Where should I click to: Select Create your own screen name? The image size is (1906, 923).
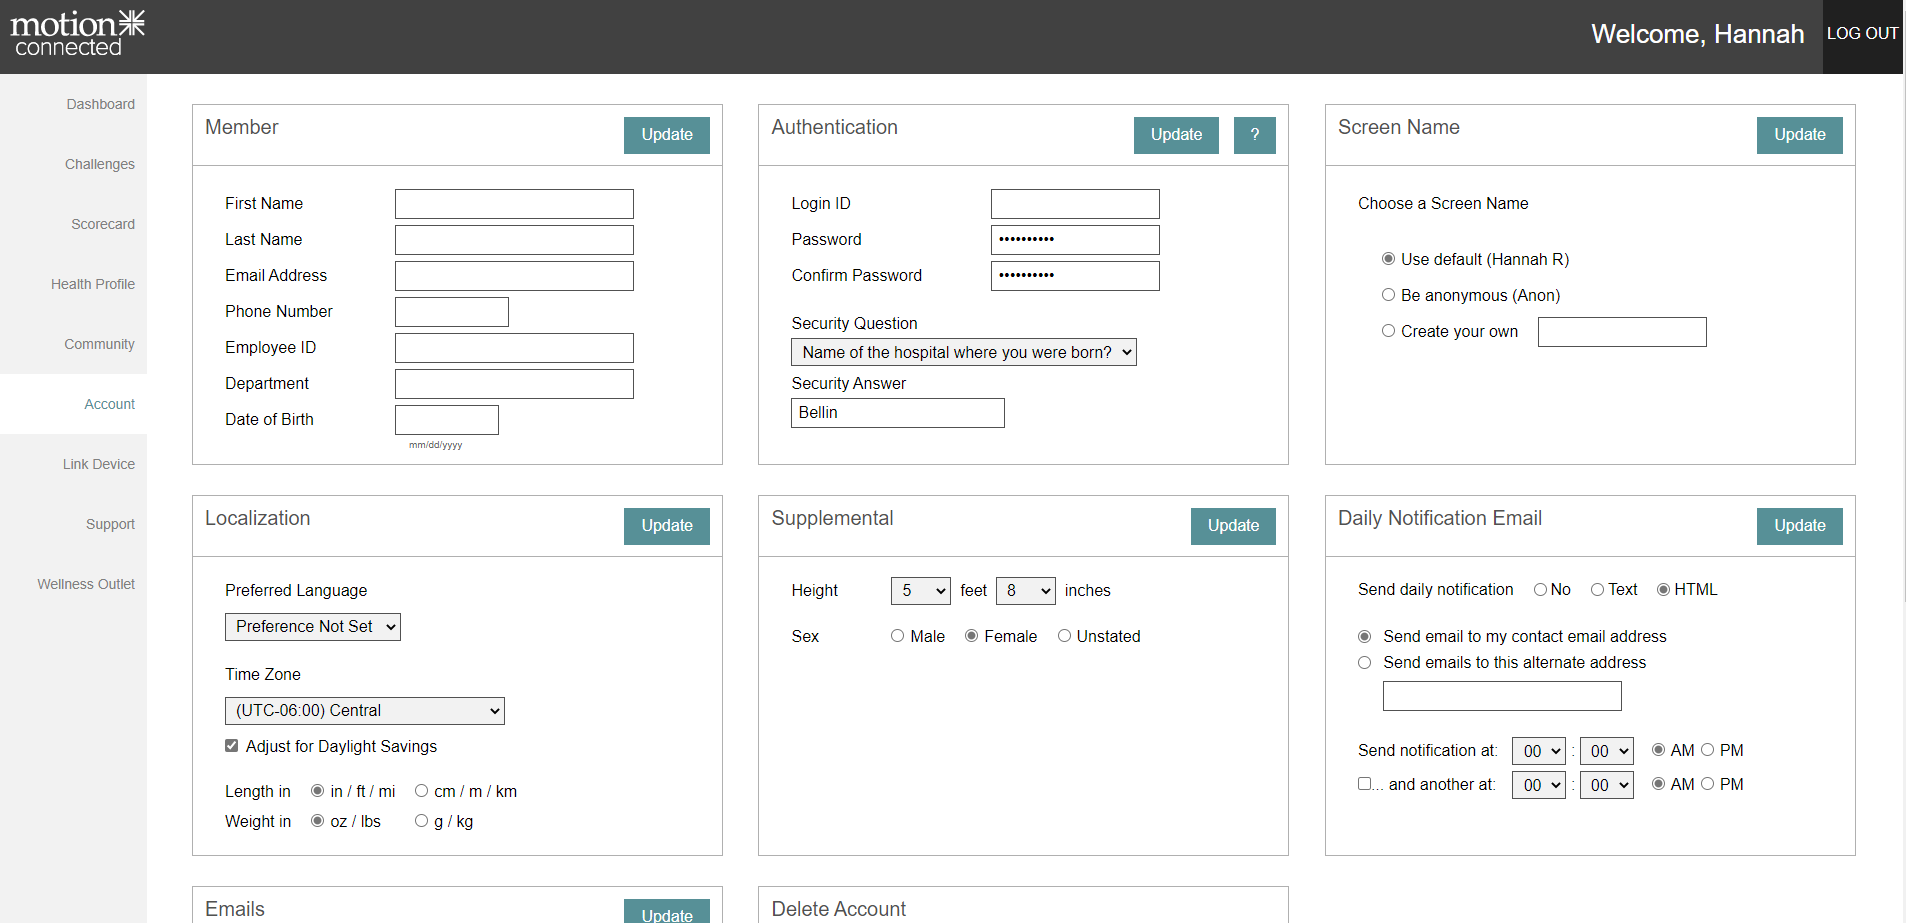pyautogui.click(x=1388, y=331)
